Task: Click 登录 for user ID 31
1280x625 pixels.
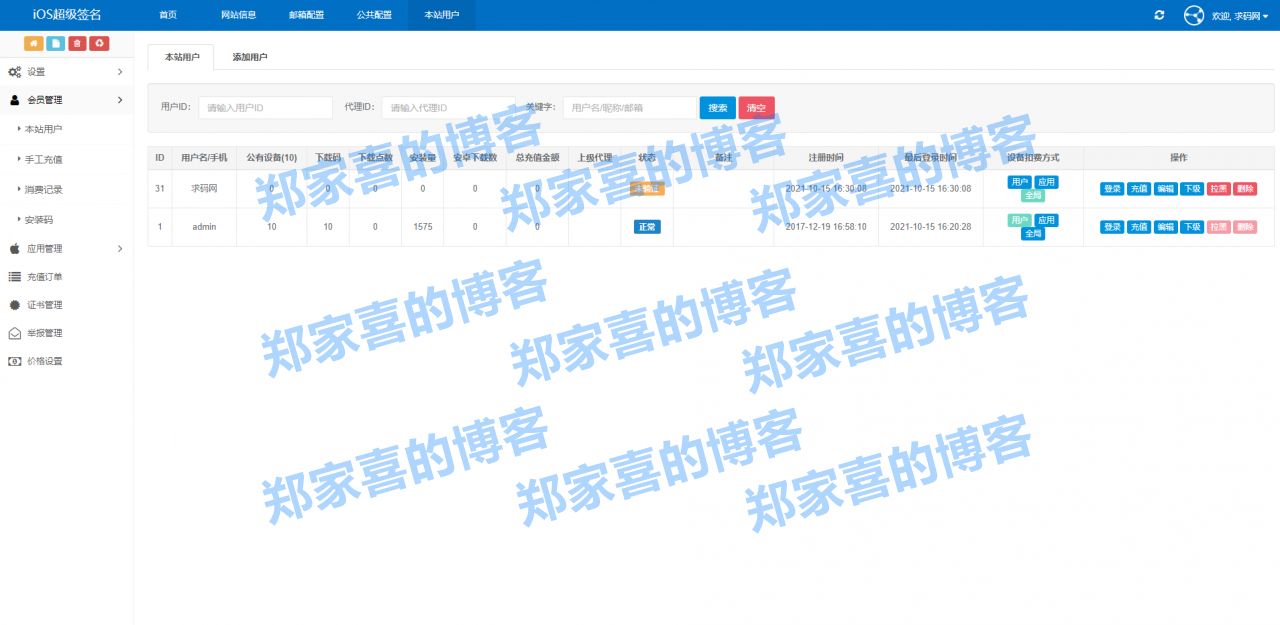Action: pyautogui.click(x=1113, y=189)
